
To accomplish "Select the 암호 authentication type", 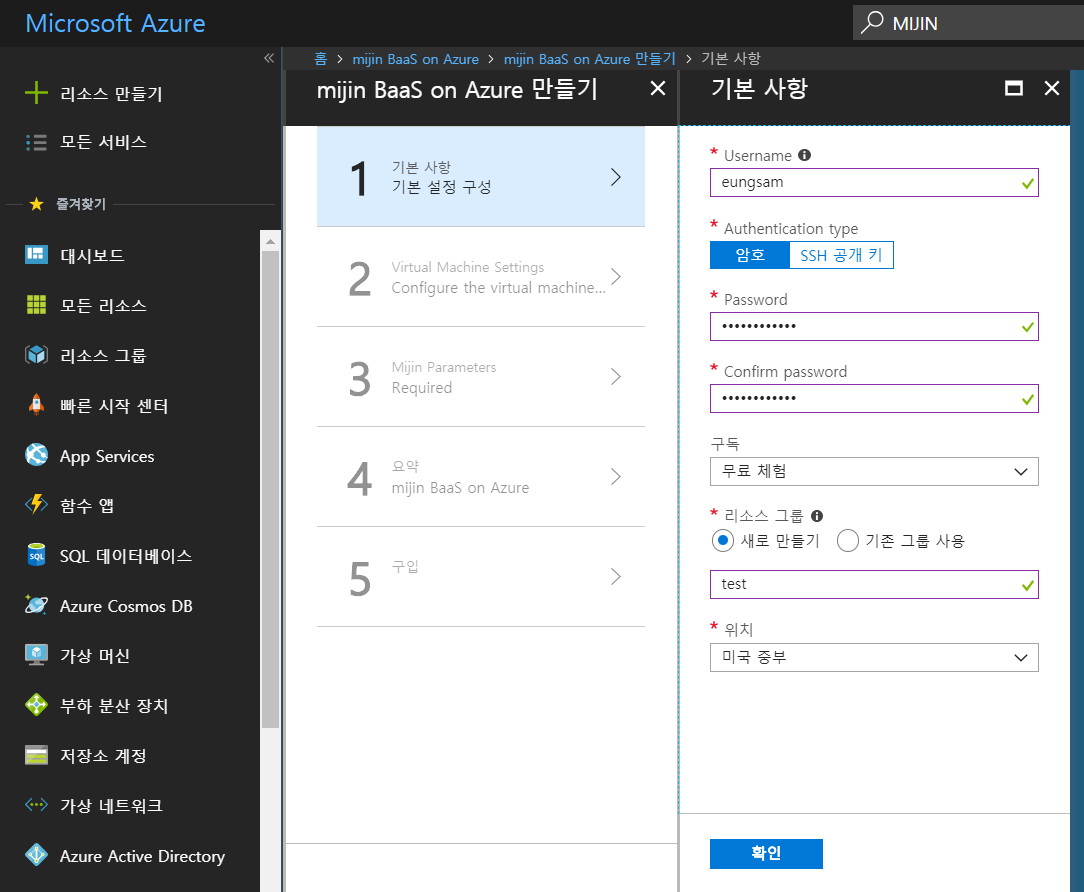I will pos(749,255).
